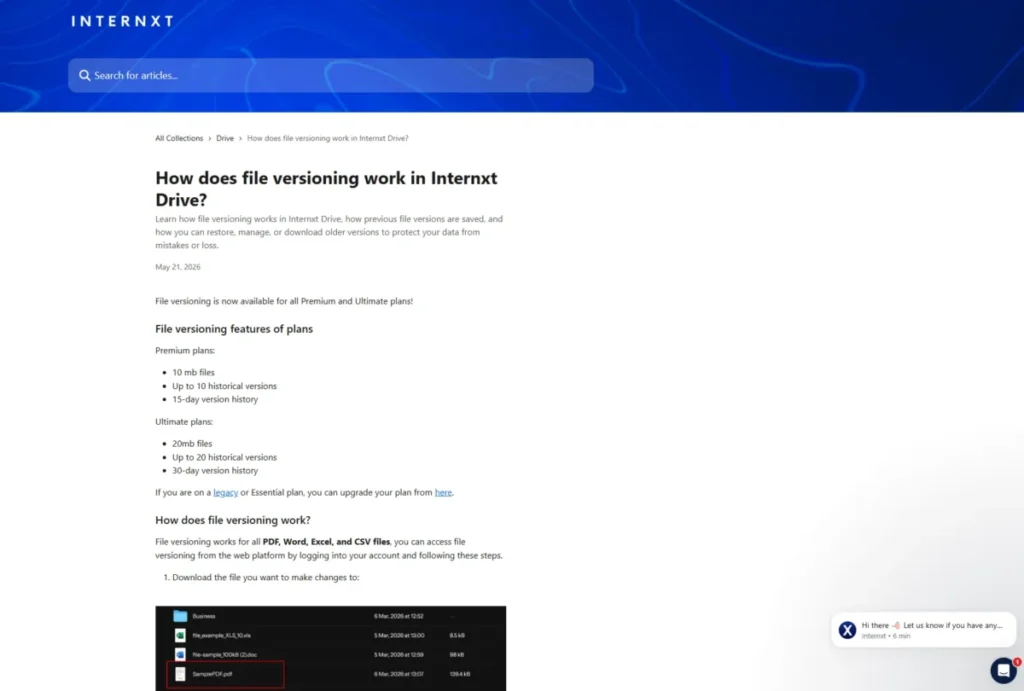Focus the Search for articles input field
Image resolution: width=1024 pixels, height=691 pixels.
[330, 76]
